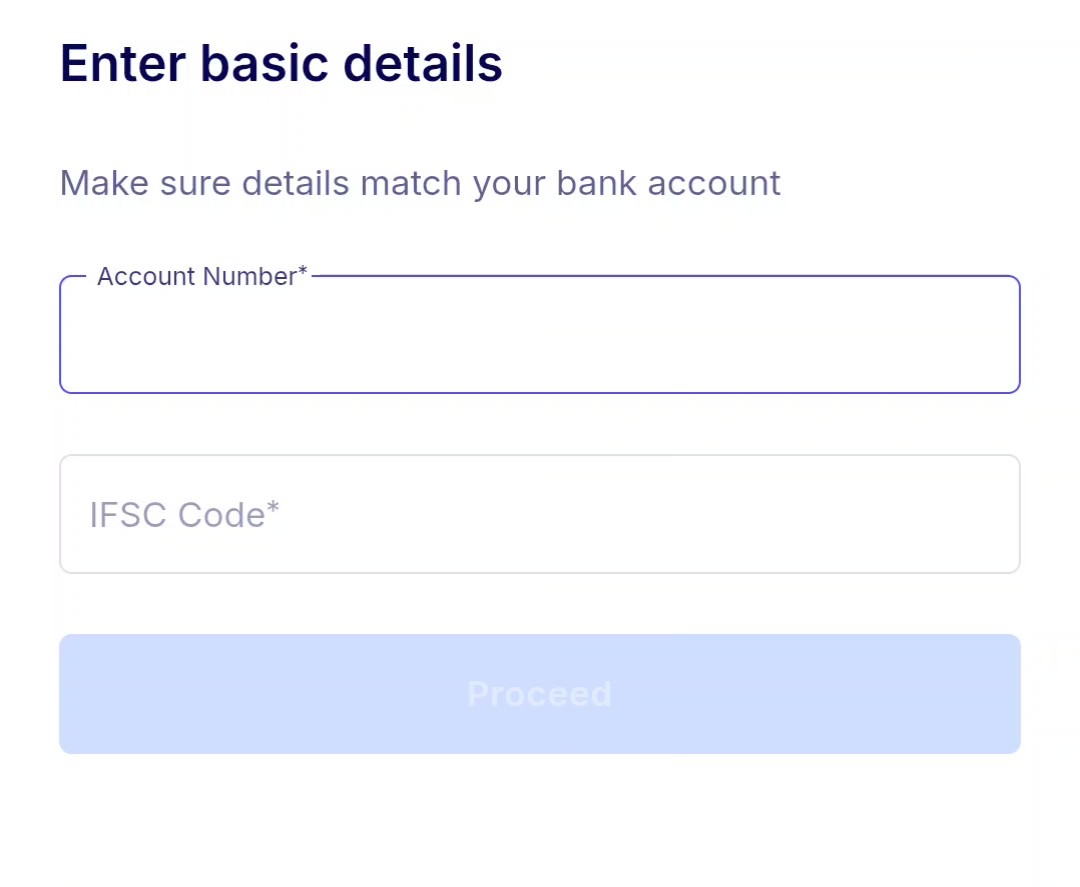Click the IFSC Code placeholder text
This screenshot has width=1080, height=887.
click(184, 515)
